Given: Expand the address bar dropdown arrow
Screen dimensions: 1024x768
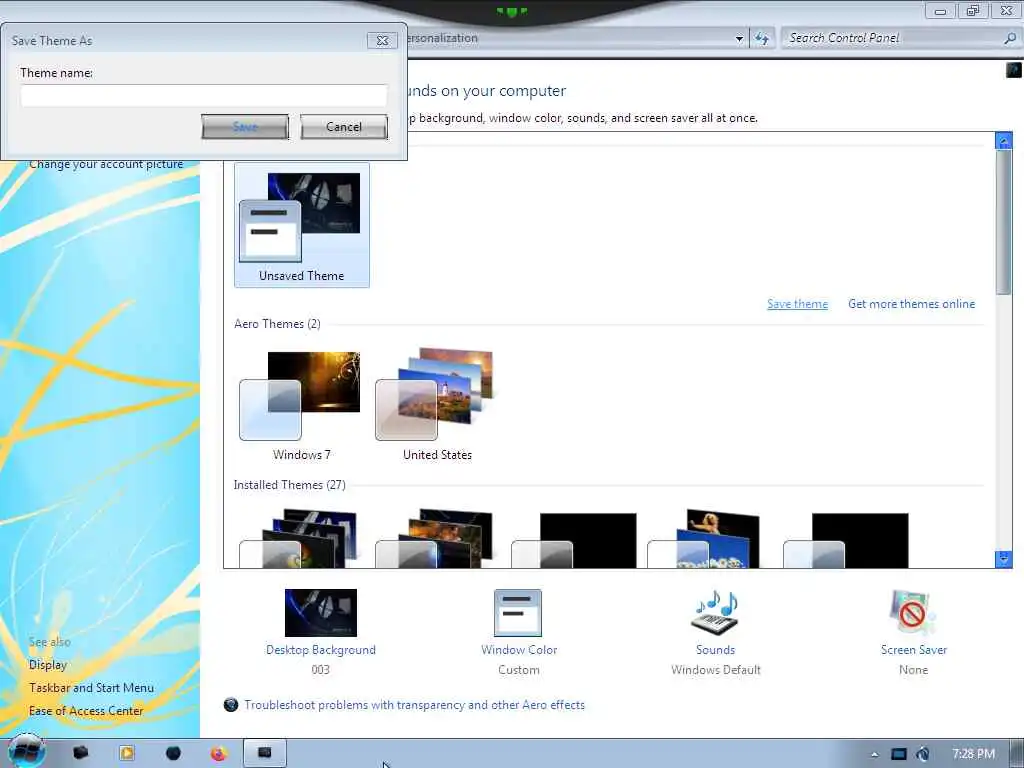Looking at the screenshot, I should pyautogui.click(x=739, y=39).
